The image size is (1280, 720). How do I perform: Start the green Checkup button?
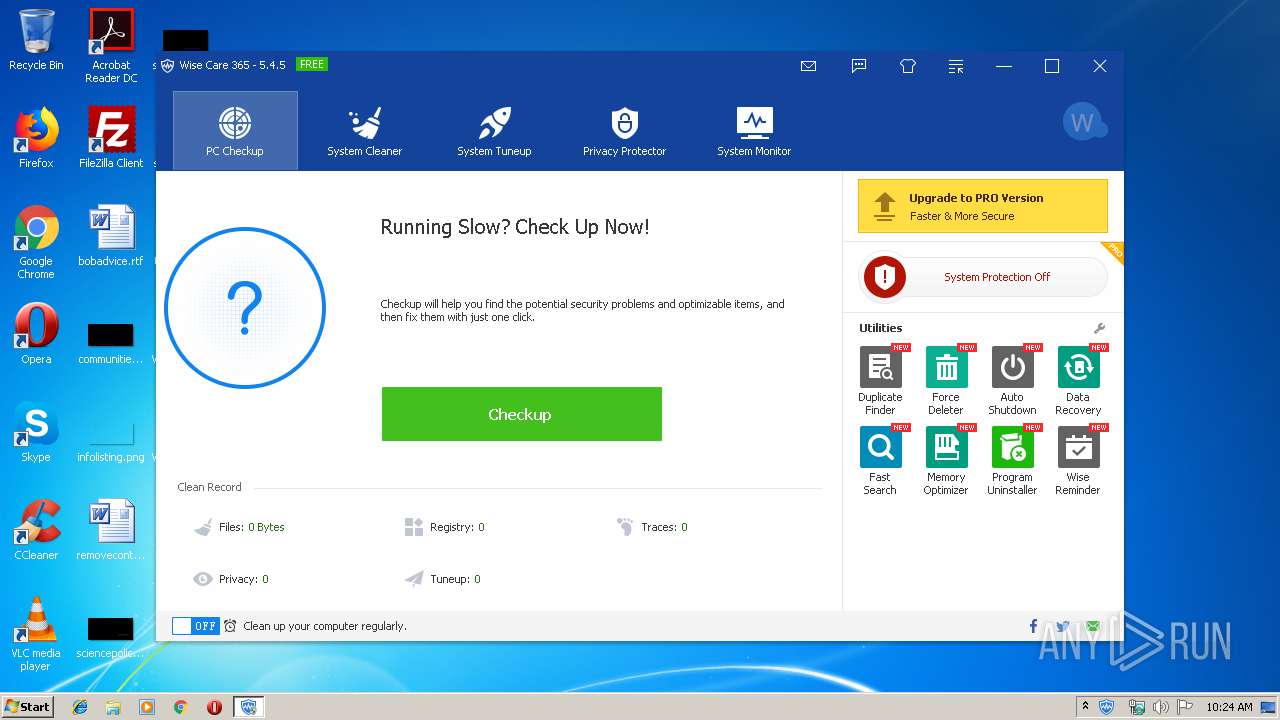pyautogui.click(x=521, y=414)
